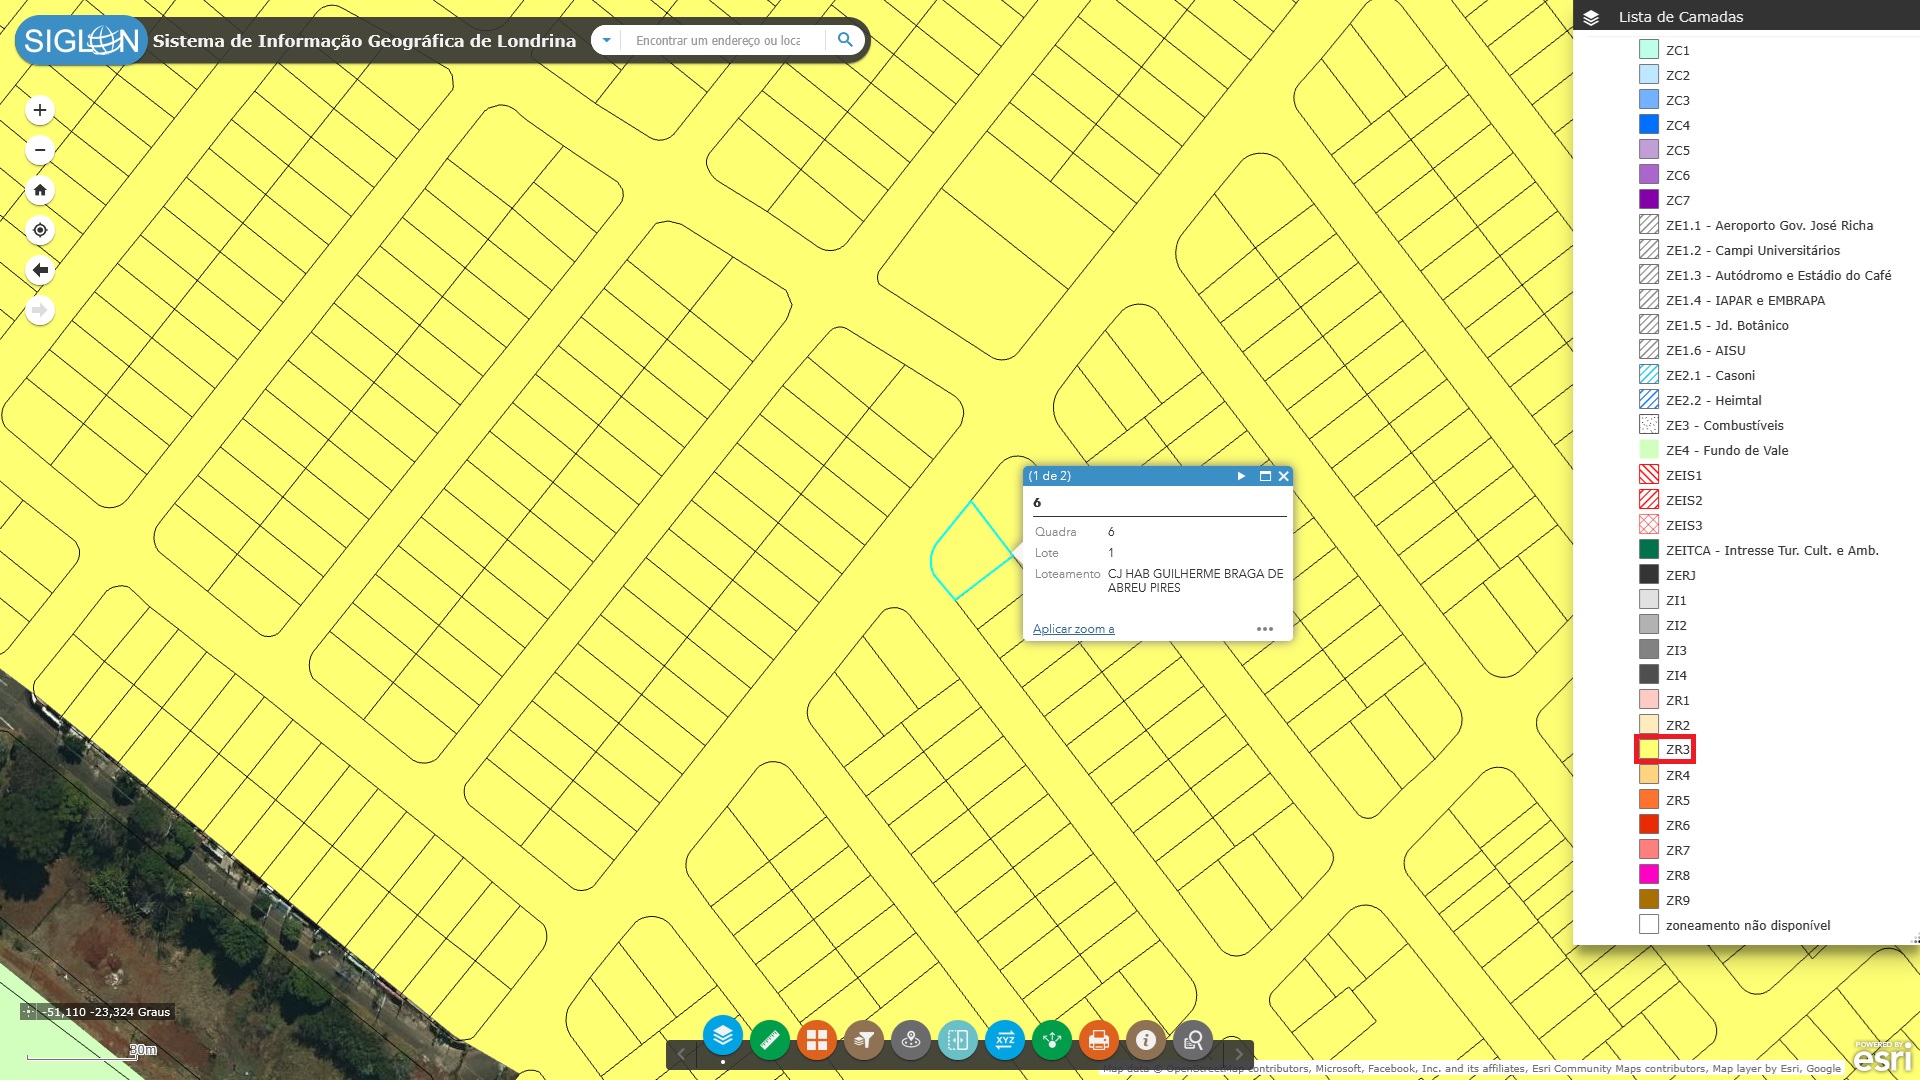
Task: Zoom out of the map
Action: pos(40,150)
